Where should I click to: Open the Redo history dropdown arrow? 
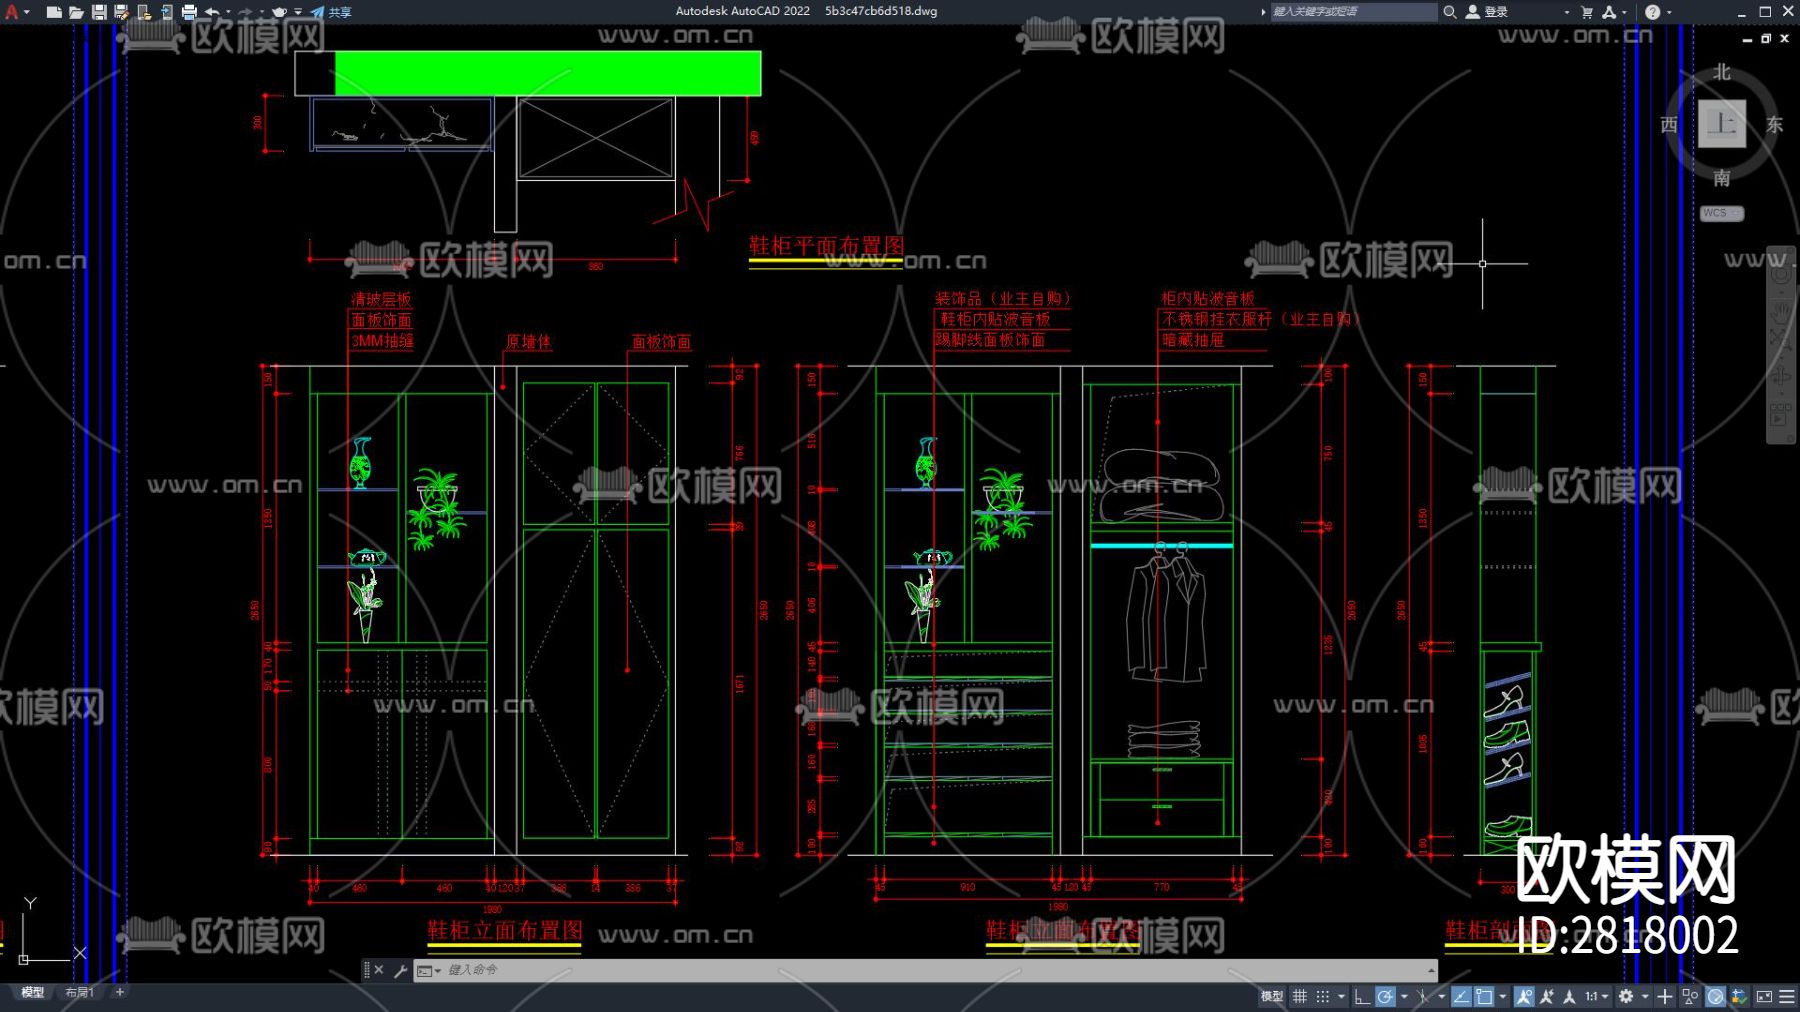[x=262, y=12]
